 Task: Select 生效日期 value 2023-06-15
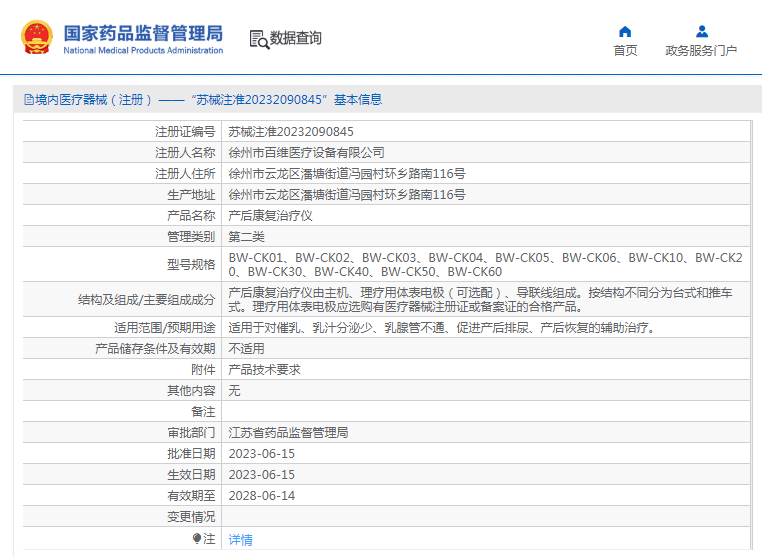click(261, 474)
